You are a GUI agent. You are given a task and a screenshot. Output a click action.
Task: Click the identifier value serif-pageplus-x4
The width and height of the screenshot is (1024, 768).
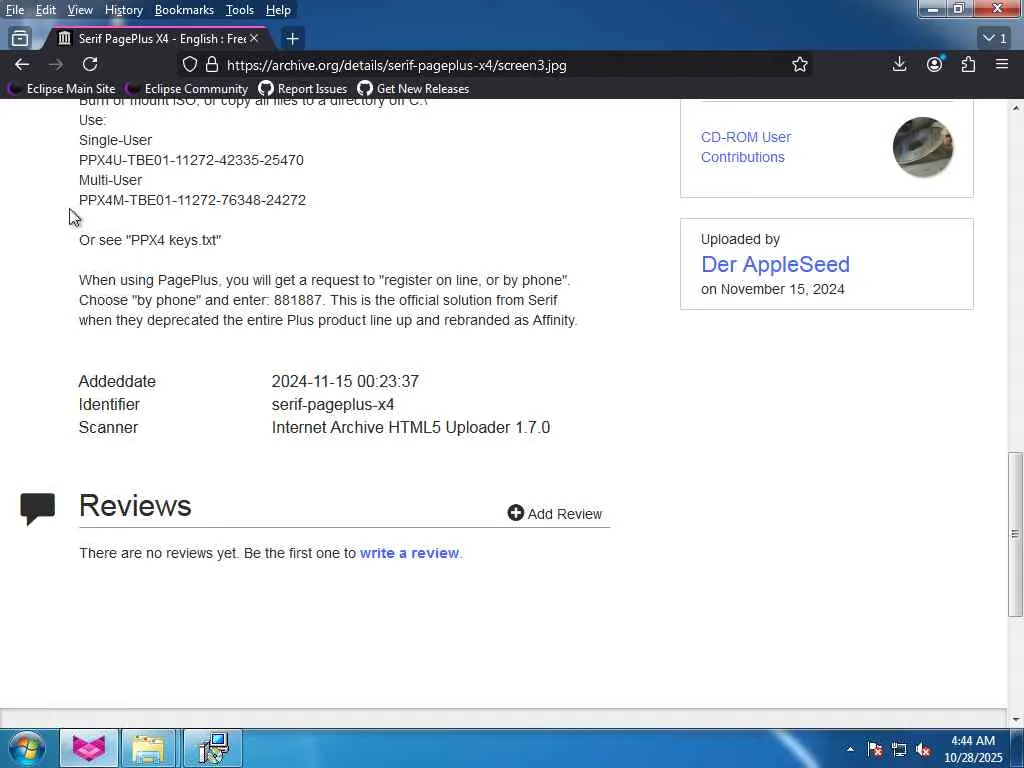pos(333,404)
